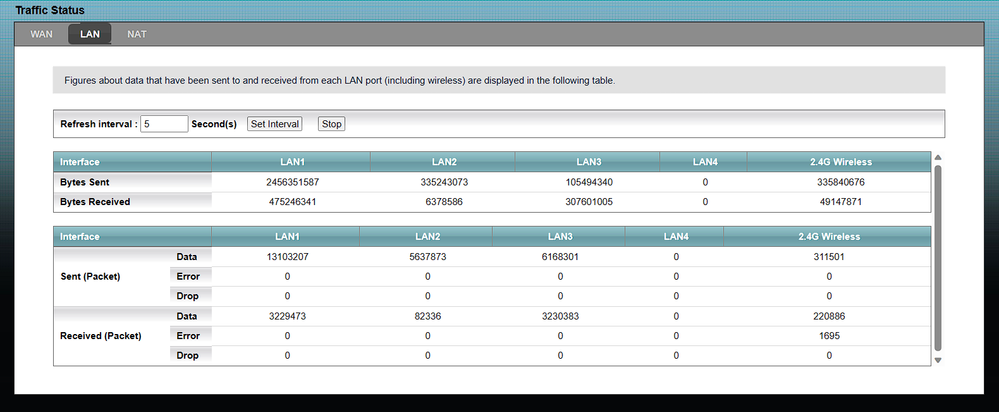Click LAN1 header in the bytes table
The height and width of the screenshot is (412, 999).
(291, 162)
